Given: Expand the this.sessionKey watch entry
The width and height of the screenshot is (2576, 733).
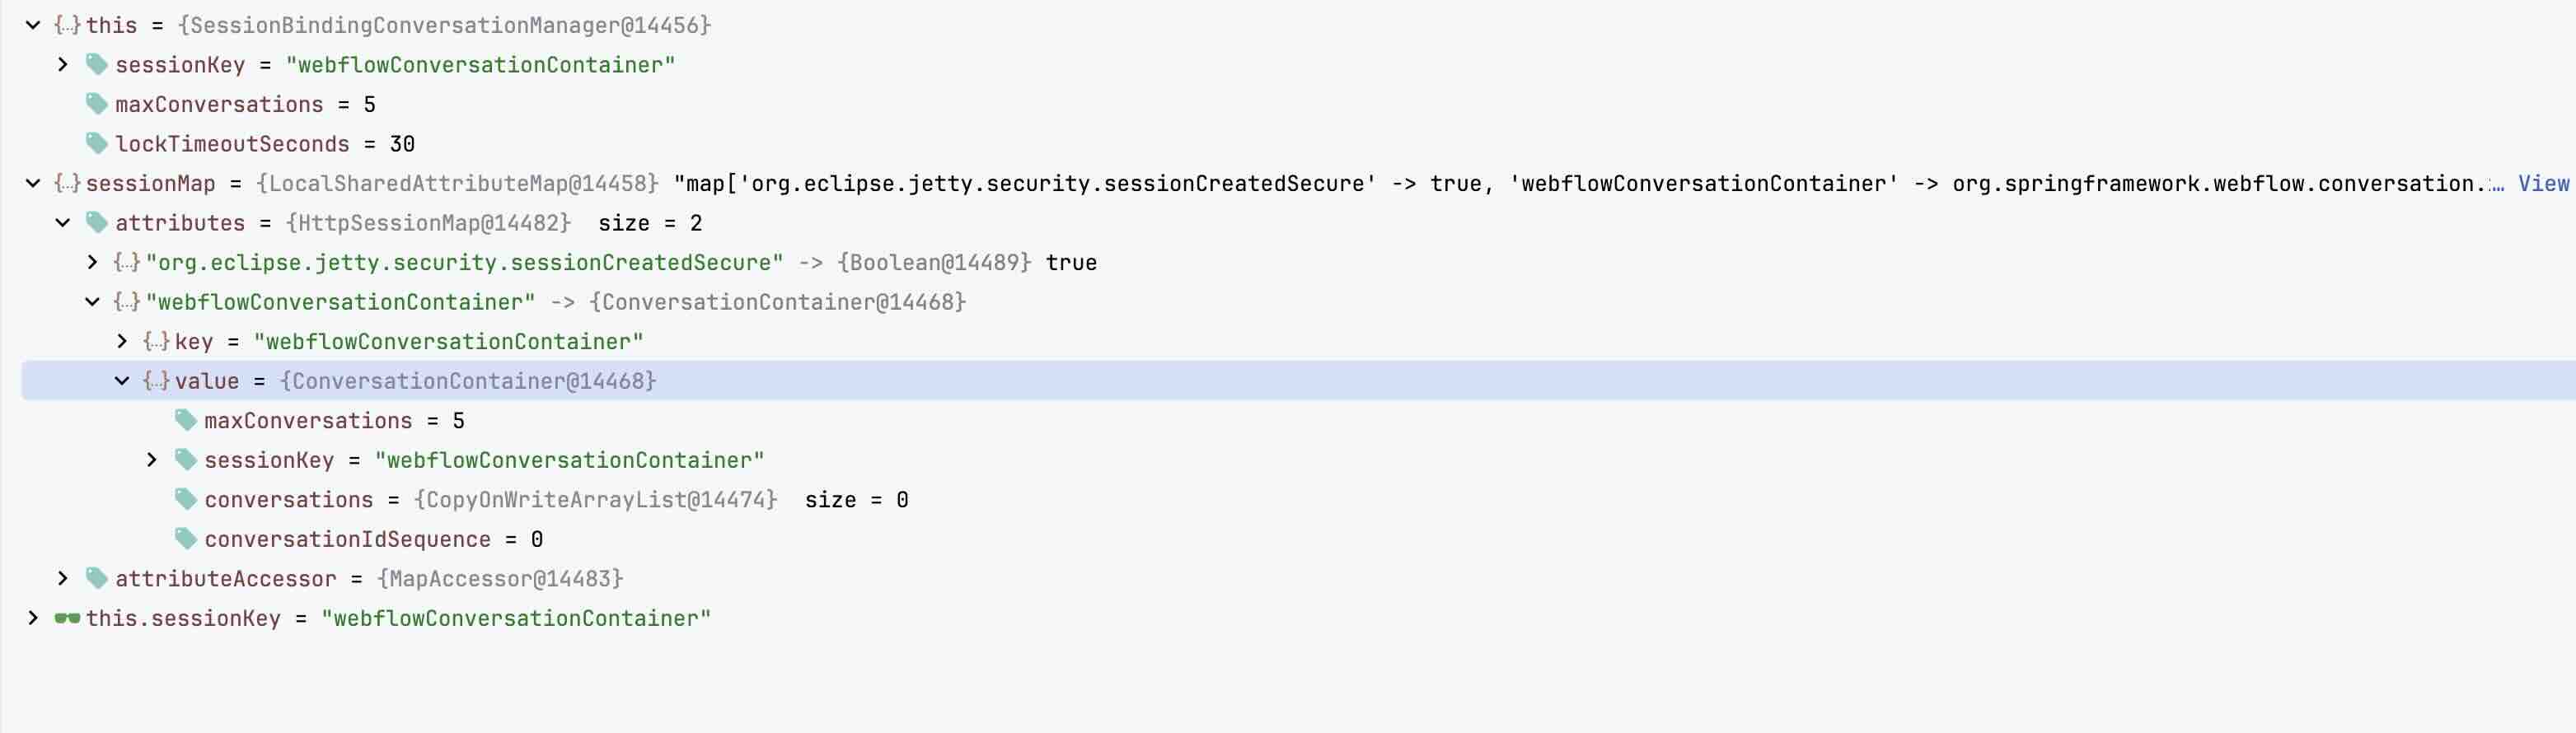Looking at the screenshot, I should tap(33, 618).
